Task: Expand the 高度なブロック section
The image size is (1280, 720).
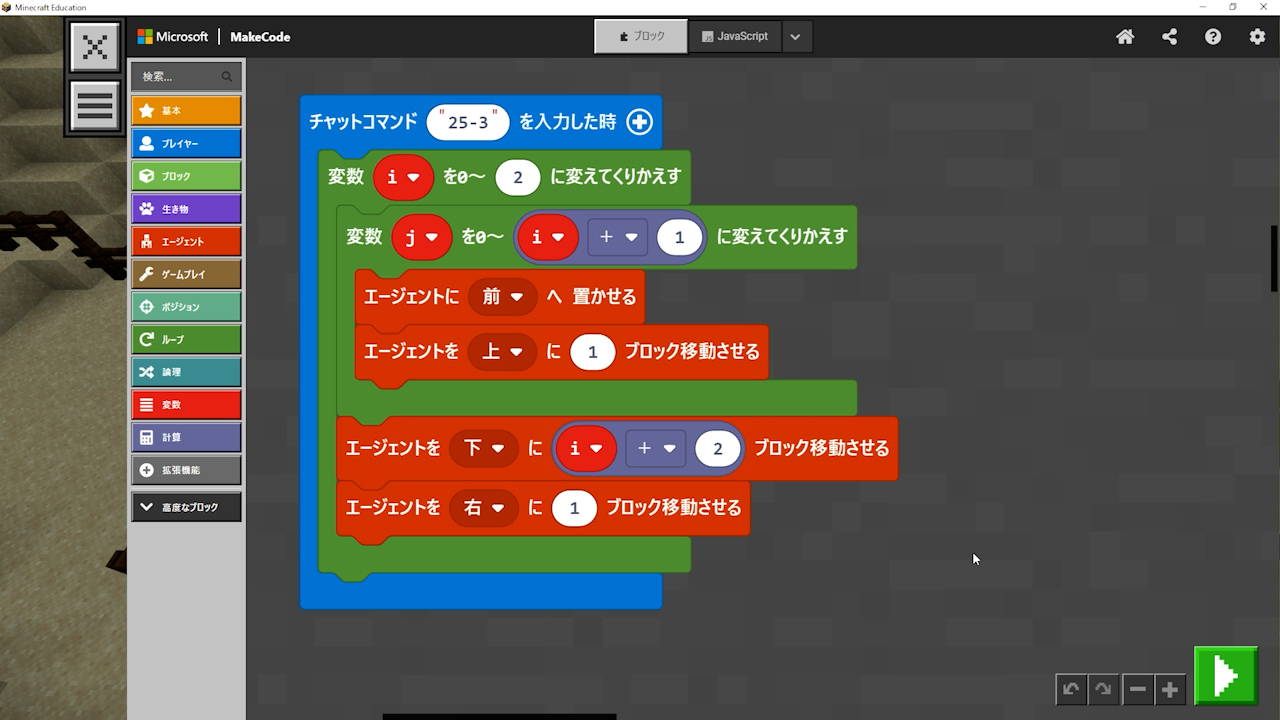Action: click(186, 507)
